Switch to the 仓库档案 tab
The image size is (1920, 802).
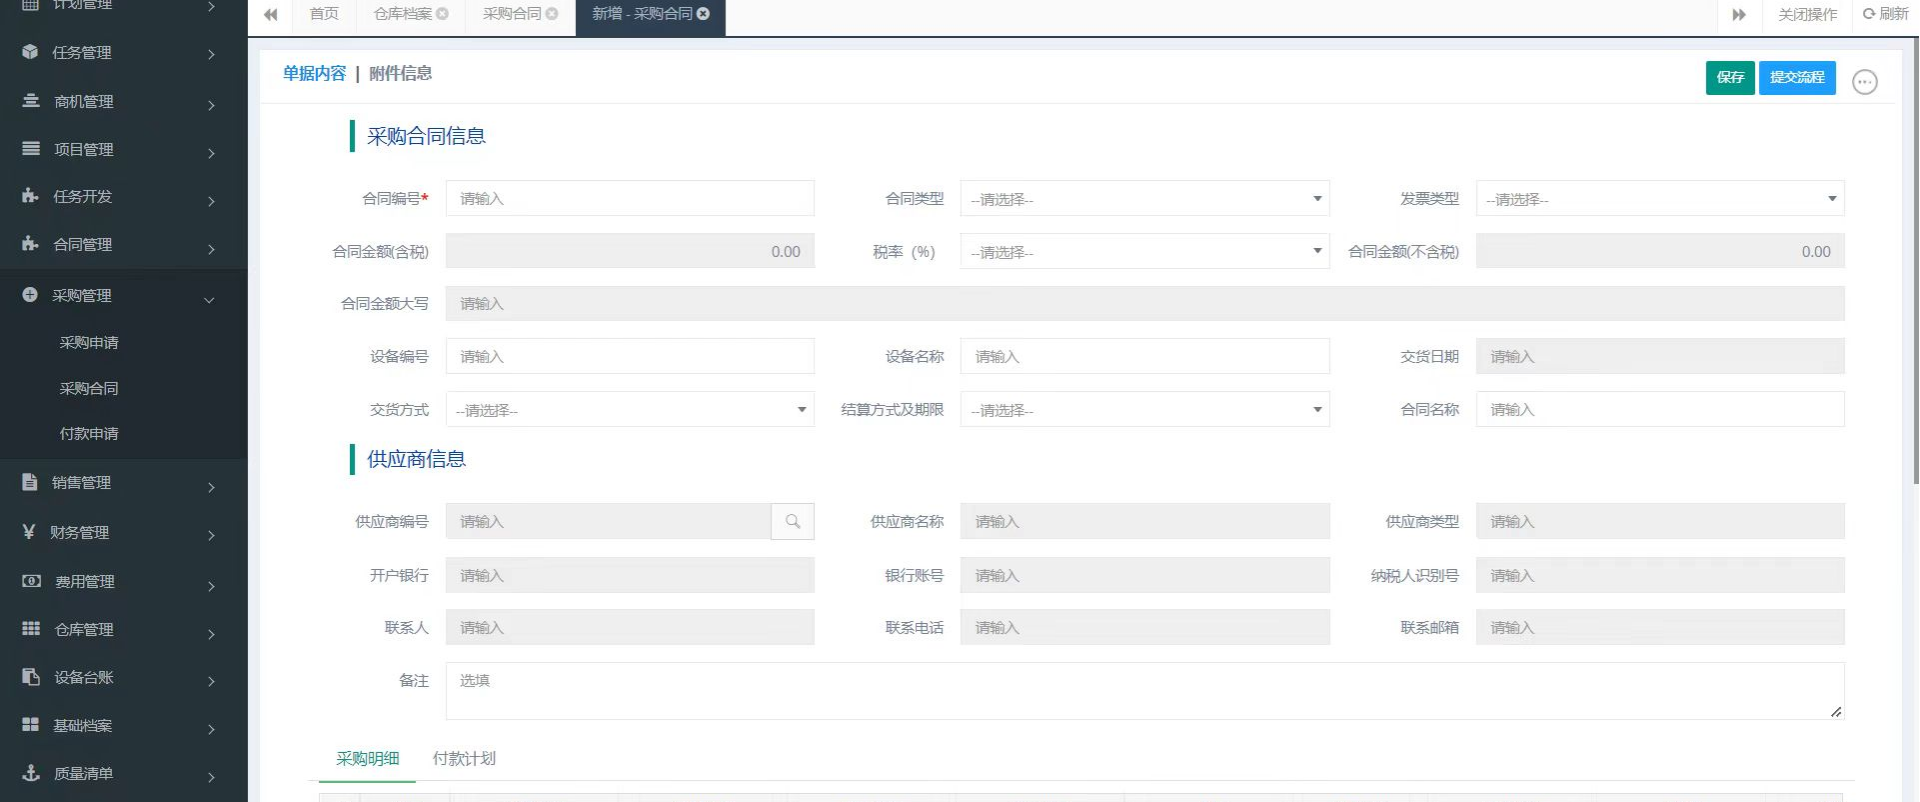point(403,14)
